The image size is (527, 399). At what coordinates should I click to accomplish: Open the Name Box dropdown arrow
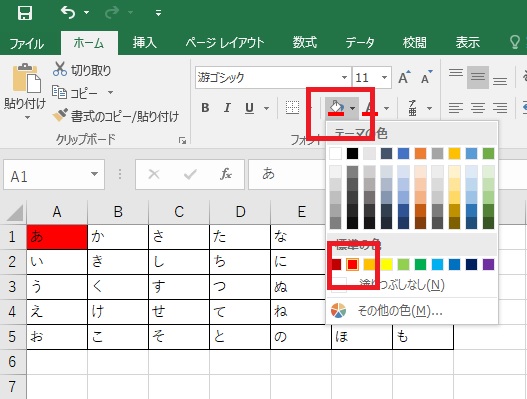click(94, 174)
